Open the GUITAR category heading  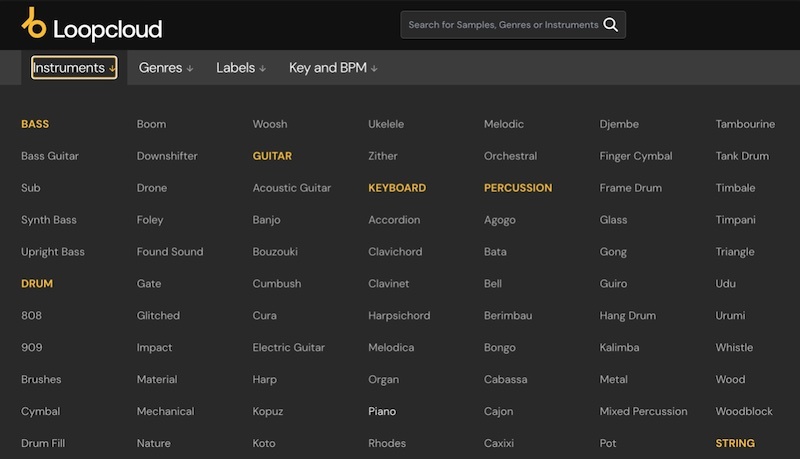pyautogui.click(x=272, y=156)
